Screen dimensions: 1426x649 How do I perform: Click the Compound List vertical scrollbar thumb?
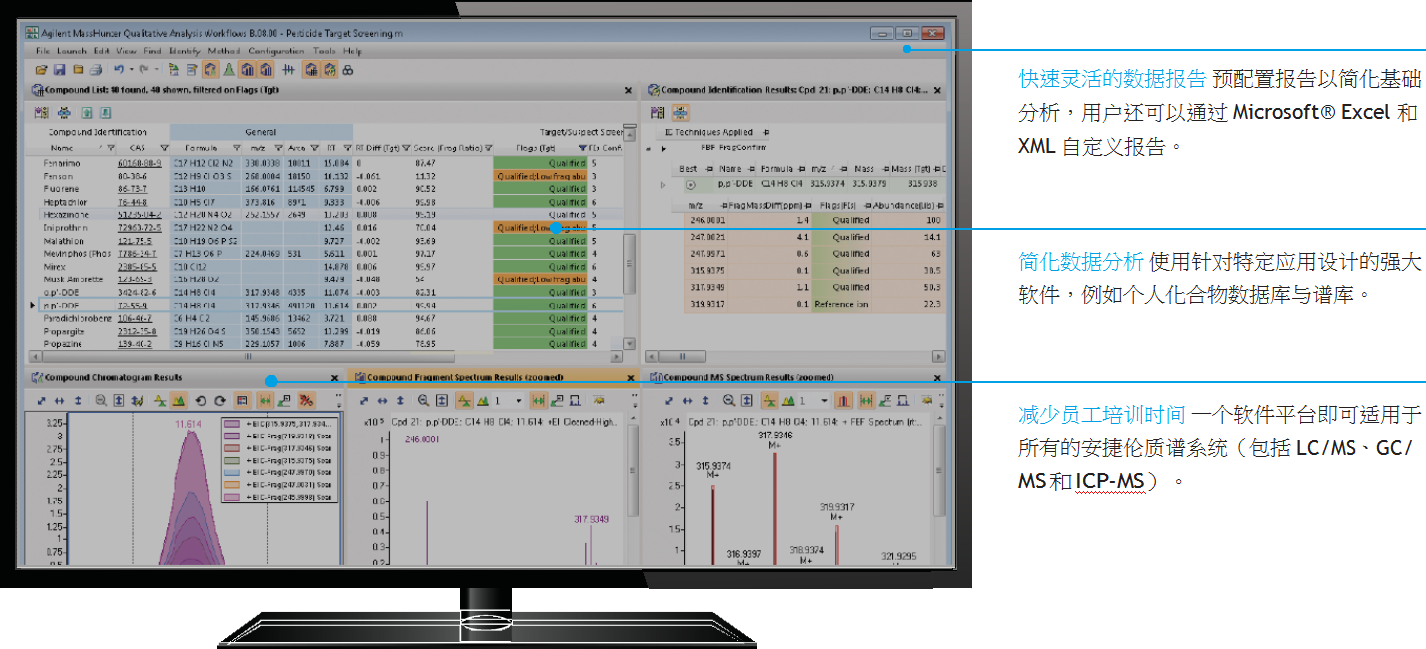[x=629, y=264]
